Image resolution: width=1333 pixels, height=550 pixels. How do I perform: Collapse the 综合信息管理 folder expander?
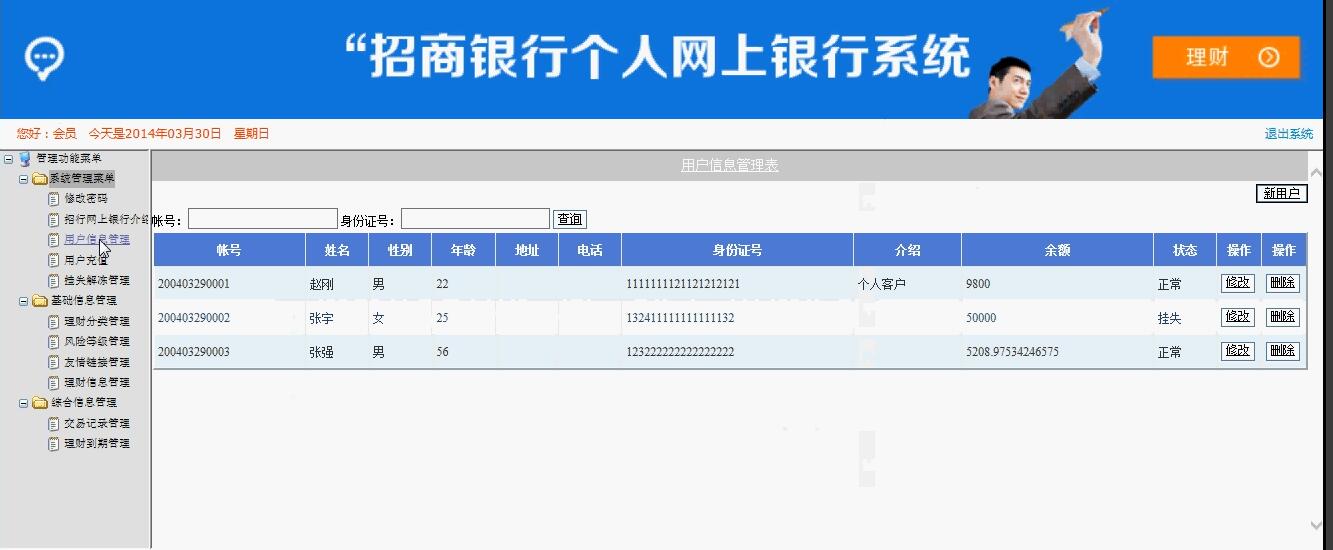point(24,403)
